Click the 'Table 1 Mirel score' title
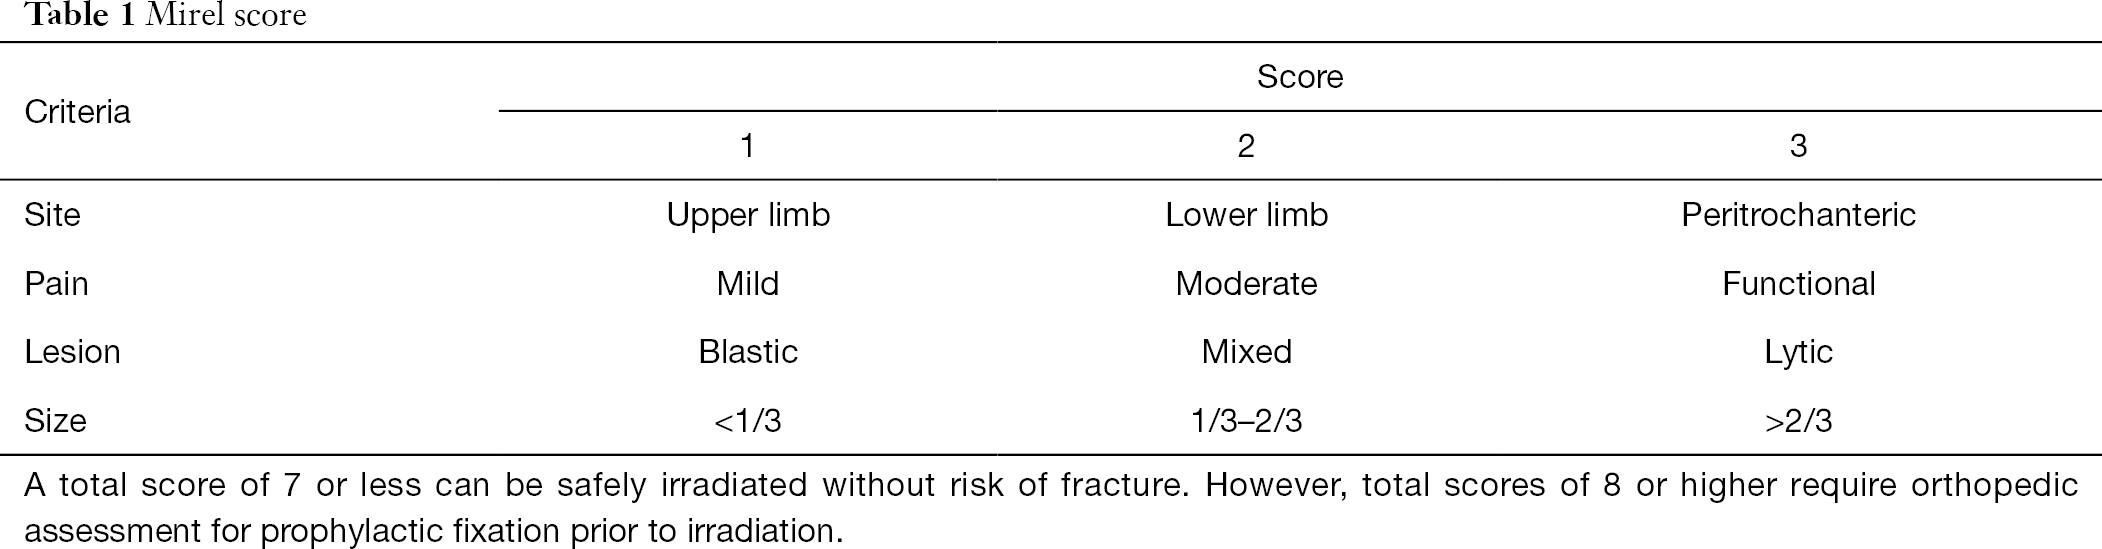The height and width of the screenshot is (549, 2102). 165,16
